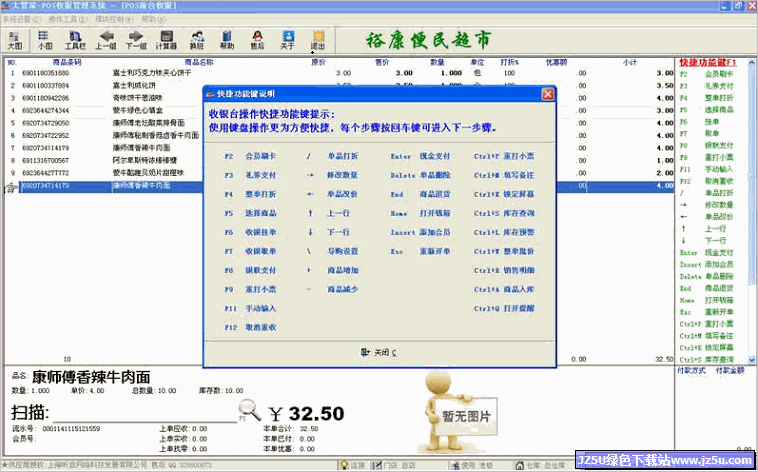Click into the 扫描 barcode input field
Viewport: 758px width, 472px height.
click(x=145, y=414)
